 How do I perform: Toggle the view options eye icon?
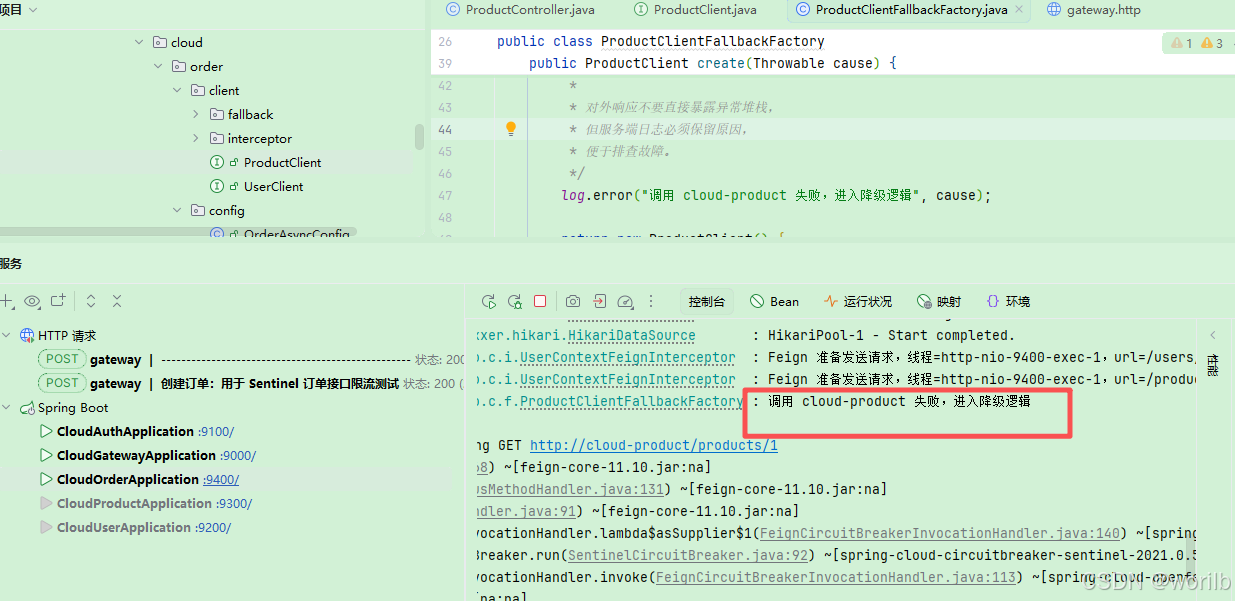(x=32, y=301)
